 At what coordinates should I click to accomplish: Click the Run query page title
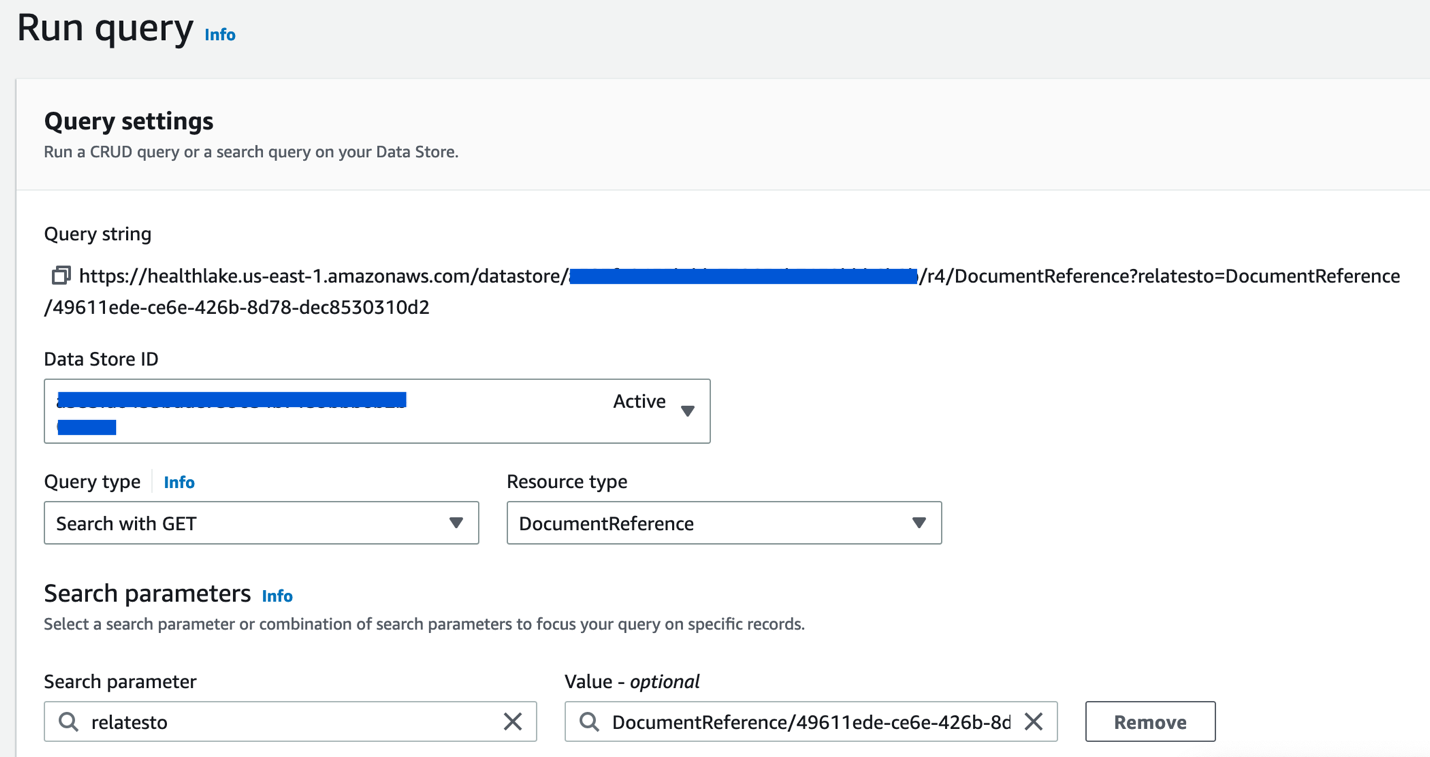[105, 27]
